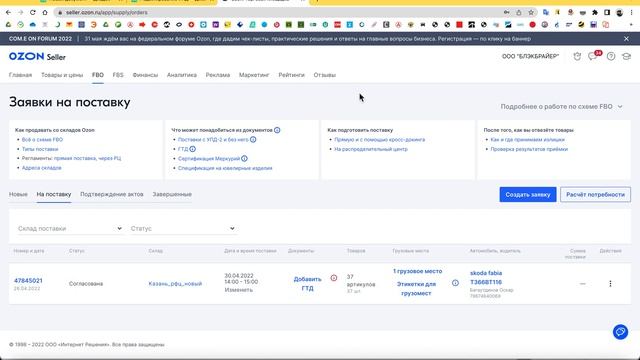Open the help question mark icon
The image size is (640, 360).
(611, 57)
